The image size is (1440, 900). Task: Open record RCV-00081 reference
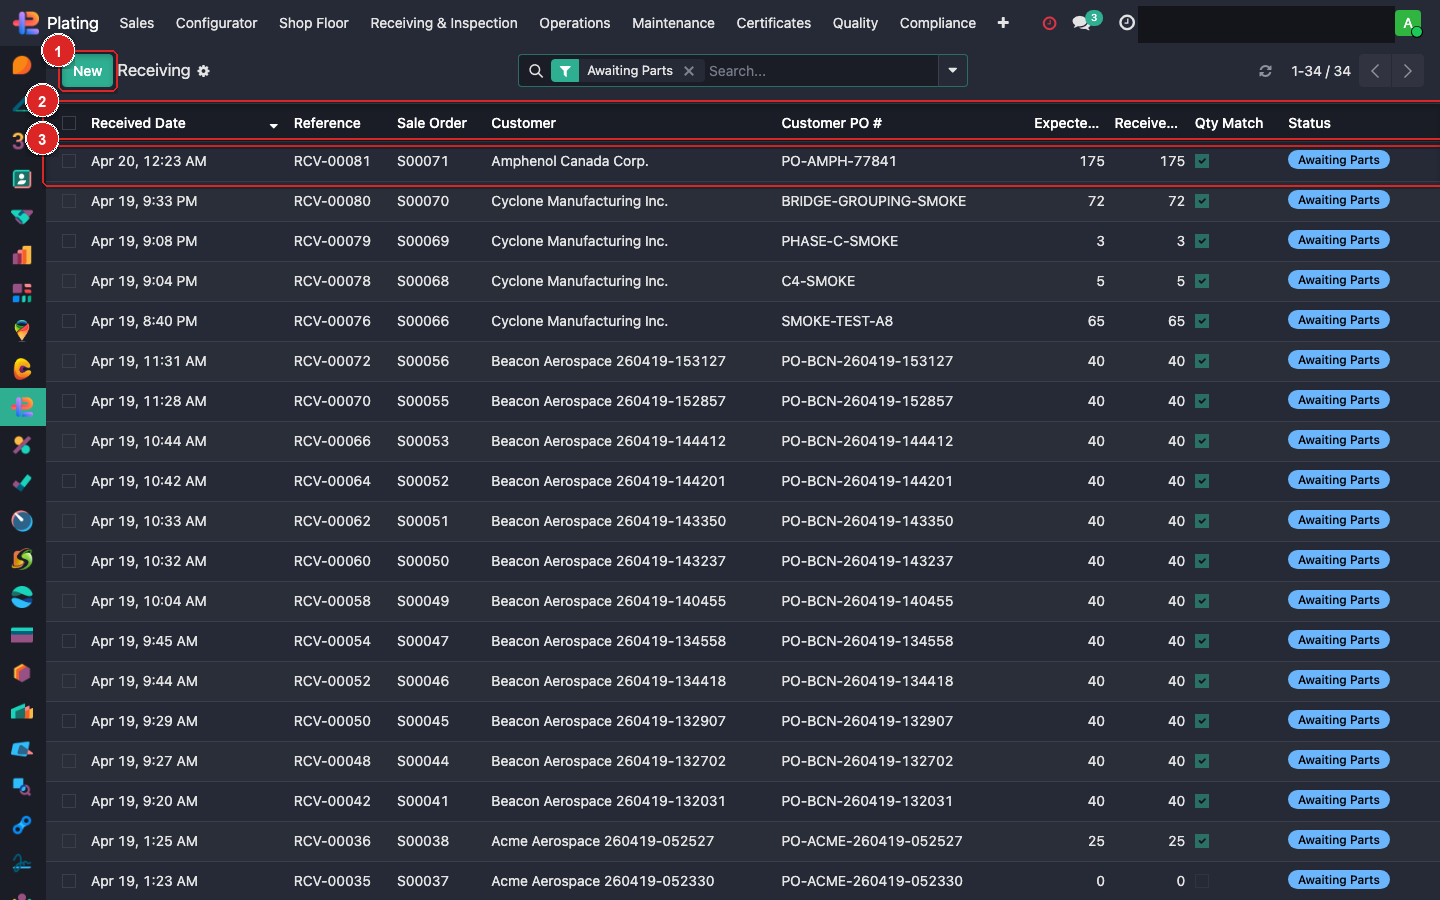click(332, 161)
